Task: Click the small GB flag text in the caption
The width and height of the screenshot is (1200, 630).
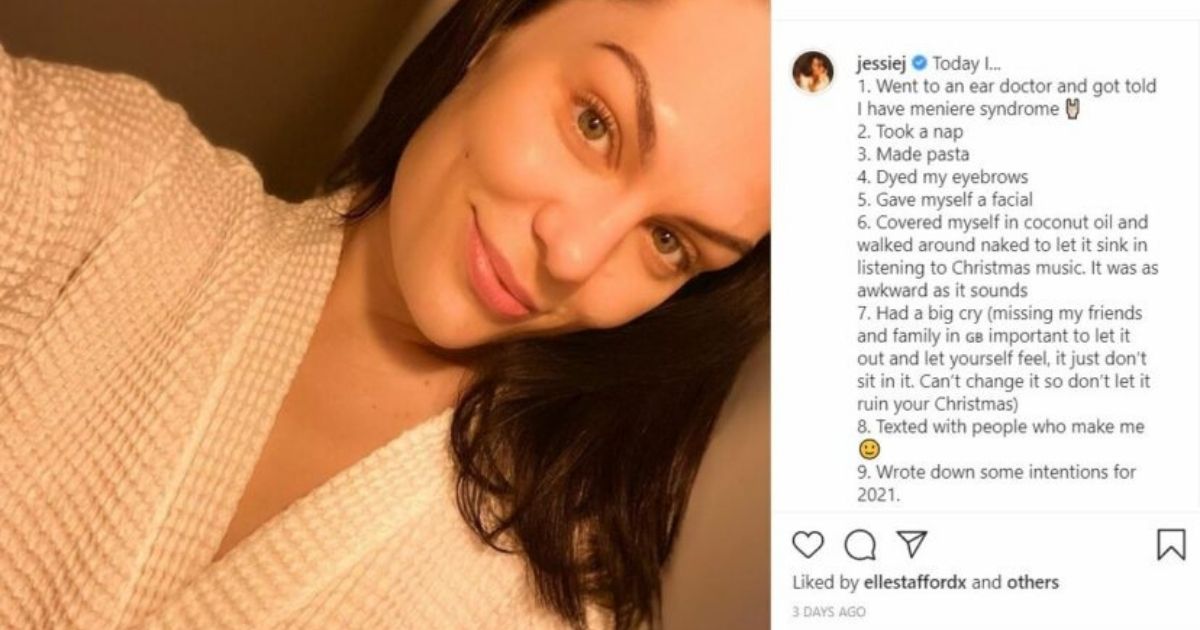Action: pyautogui.click(x=973, y=338)
